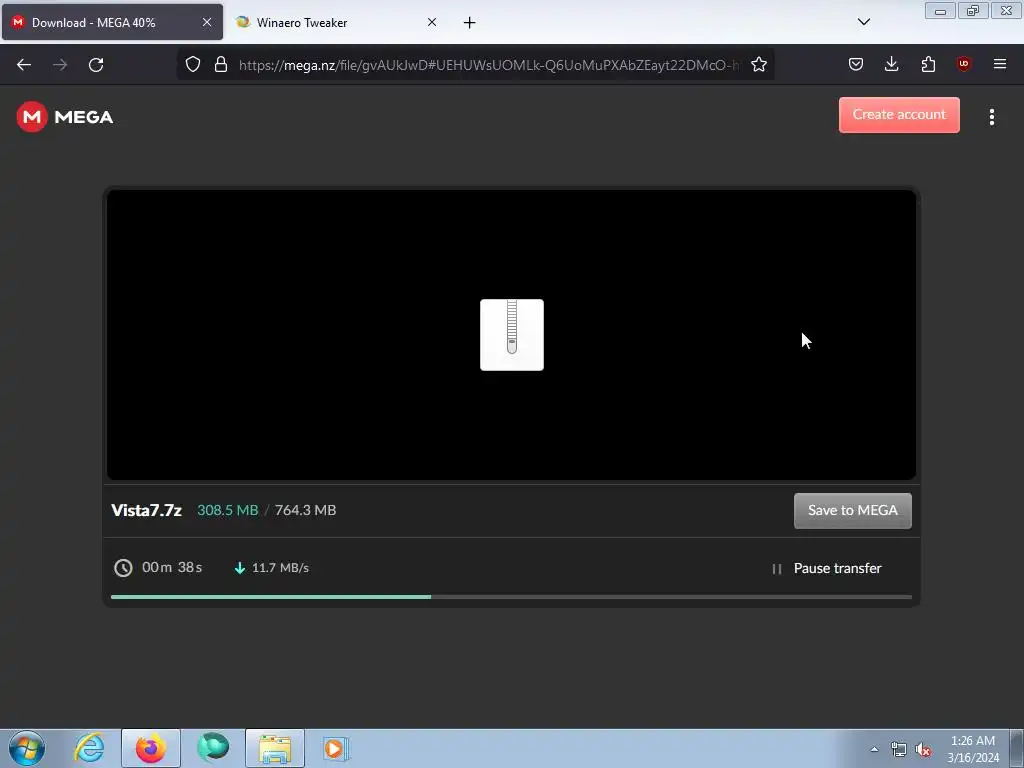Click the Vista7.7z file name
Screen dimensions: 1024x768
pyautogui.click(x=146, y=510)
